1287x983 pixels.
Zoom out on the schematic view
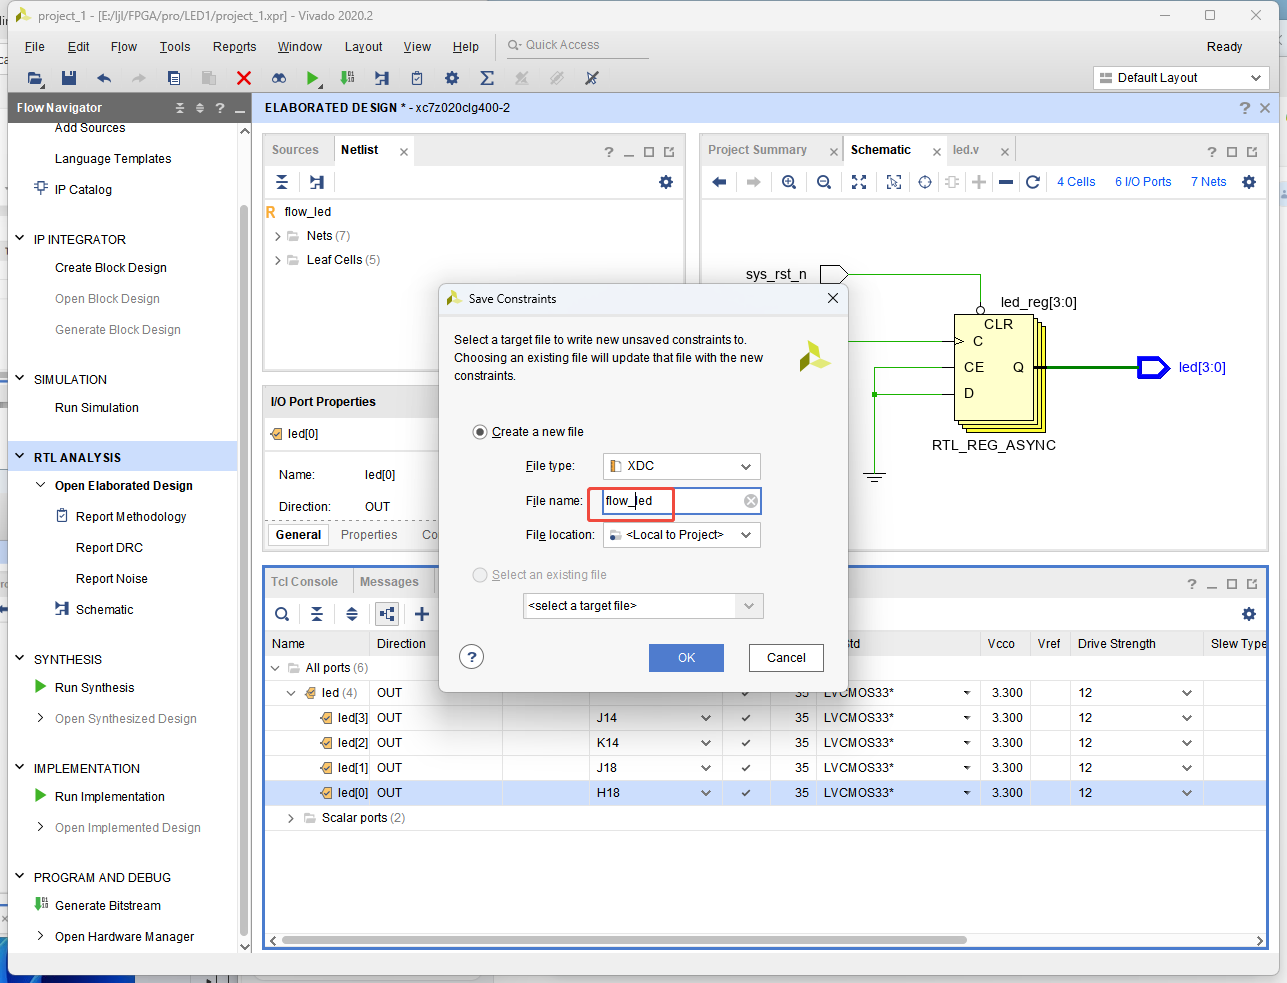pos(824,182)
